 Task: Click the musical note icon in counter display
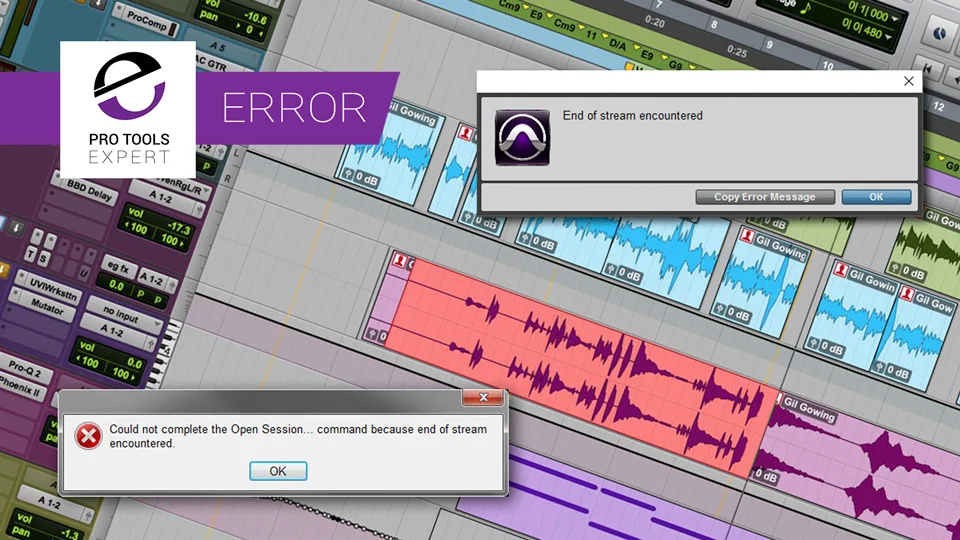(x=806, y=8)
